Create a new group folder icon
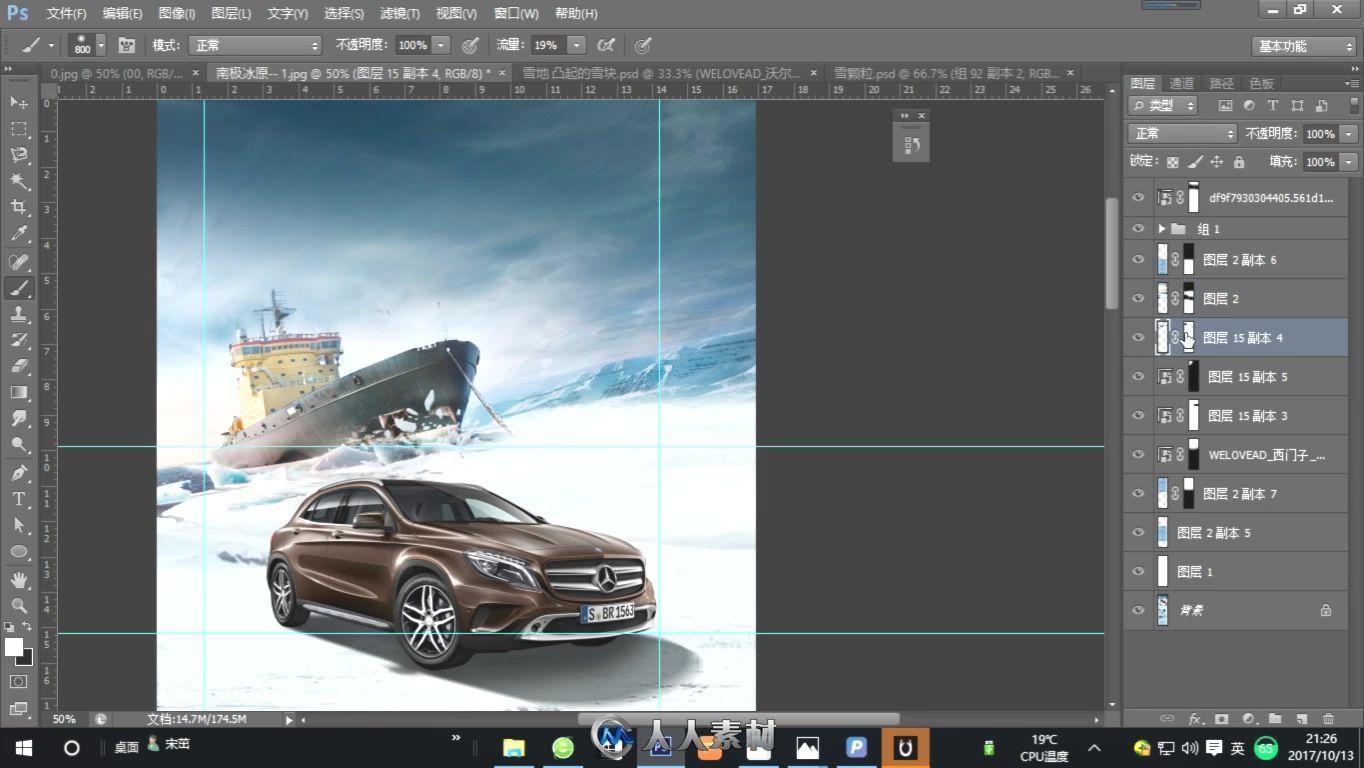 [x=1275, y=718]
